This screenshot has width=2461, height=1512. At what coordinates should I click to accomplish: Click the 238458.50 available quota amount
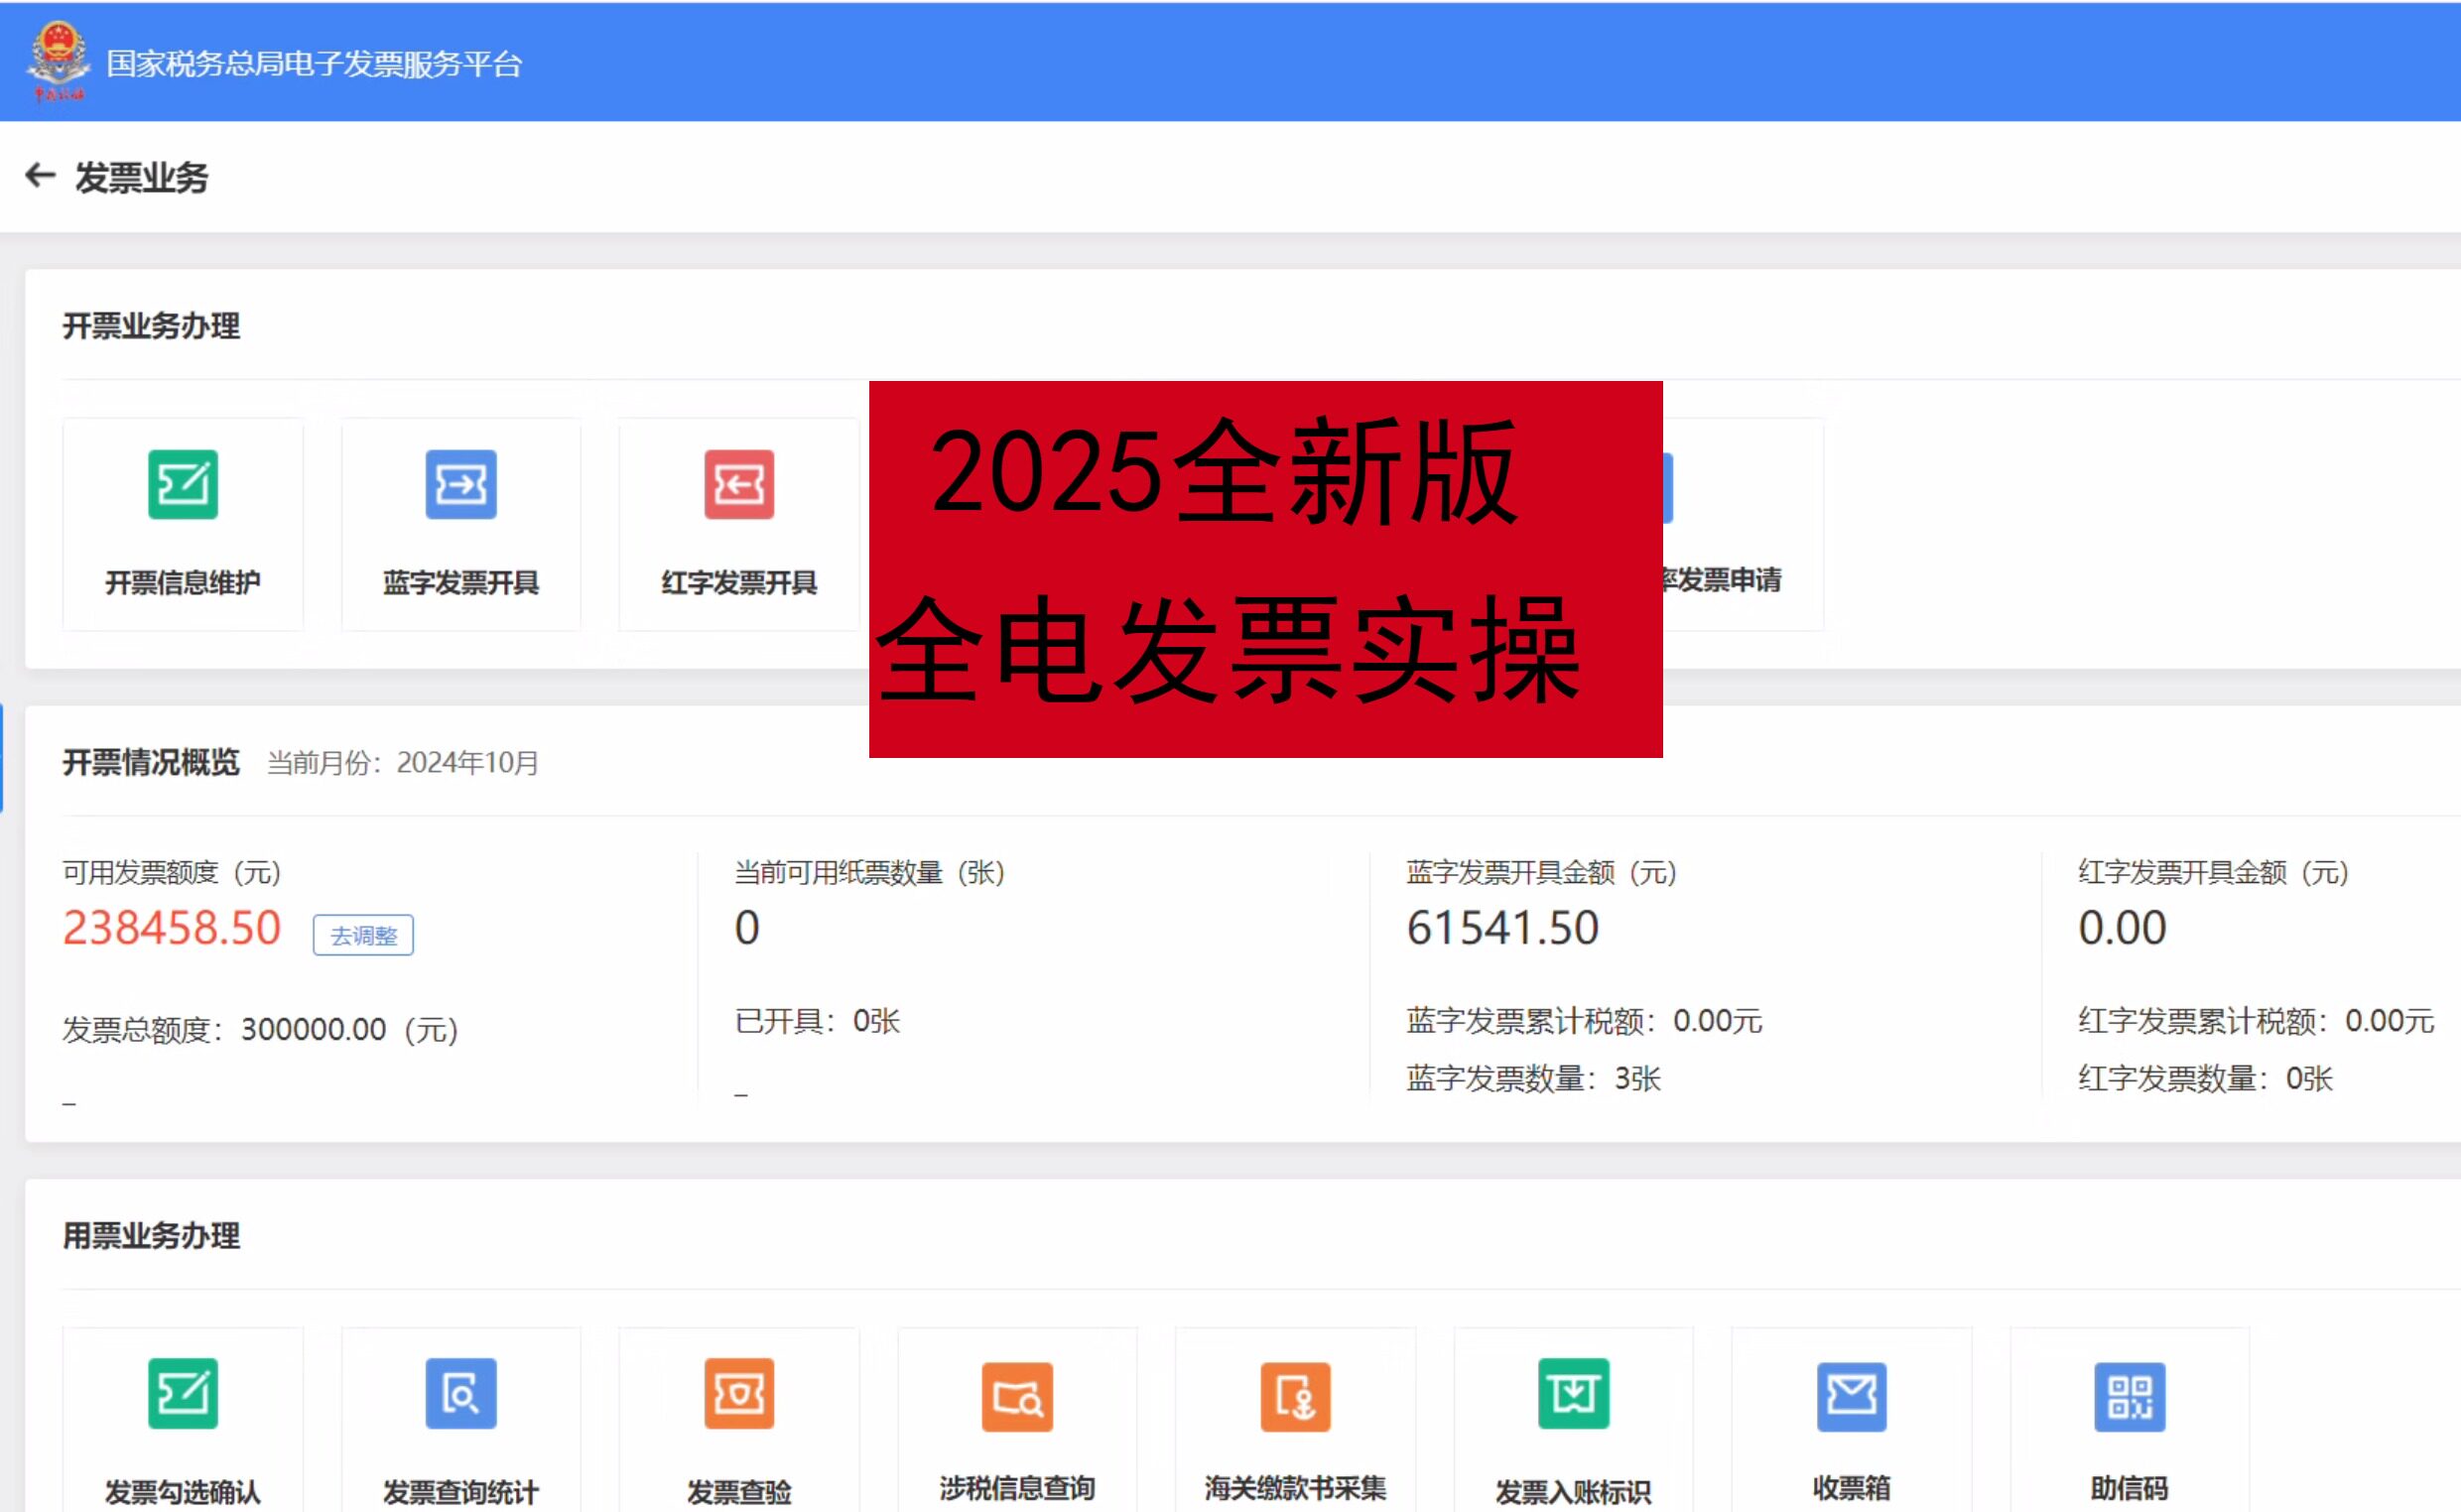click(172, 928)
